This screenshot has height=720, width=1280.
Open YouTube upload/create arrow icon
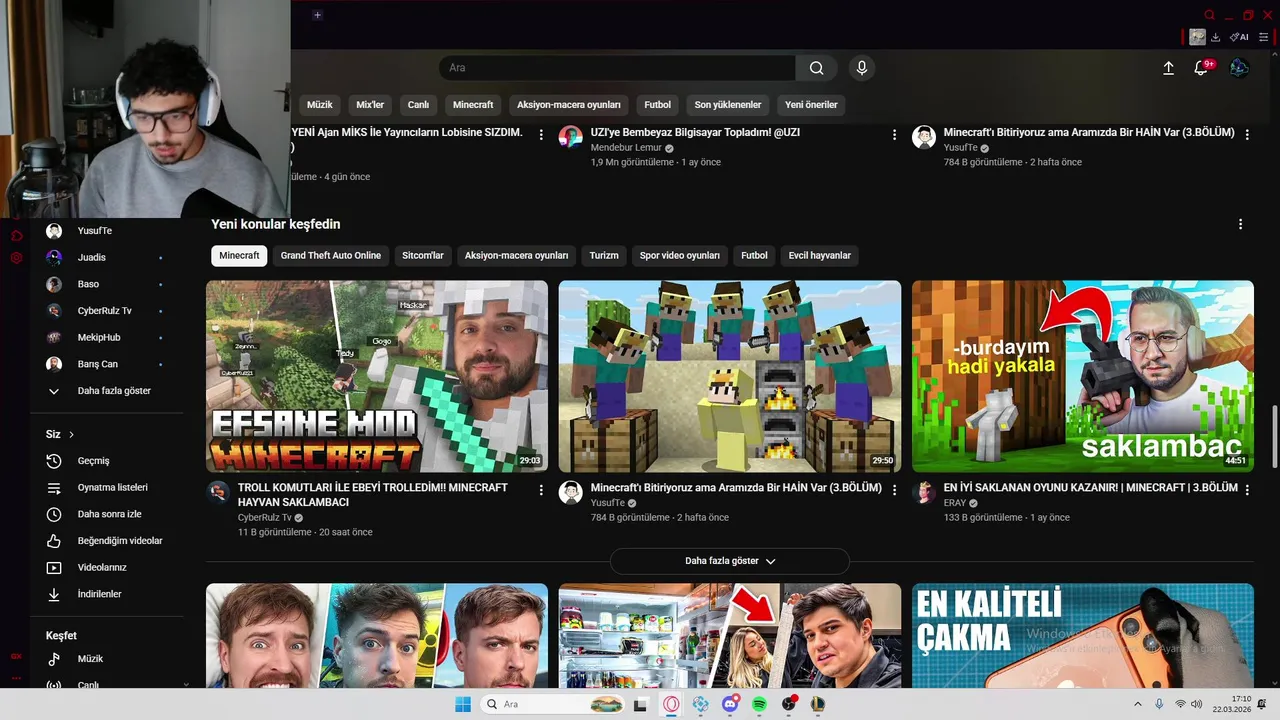1168,68
